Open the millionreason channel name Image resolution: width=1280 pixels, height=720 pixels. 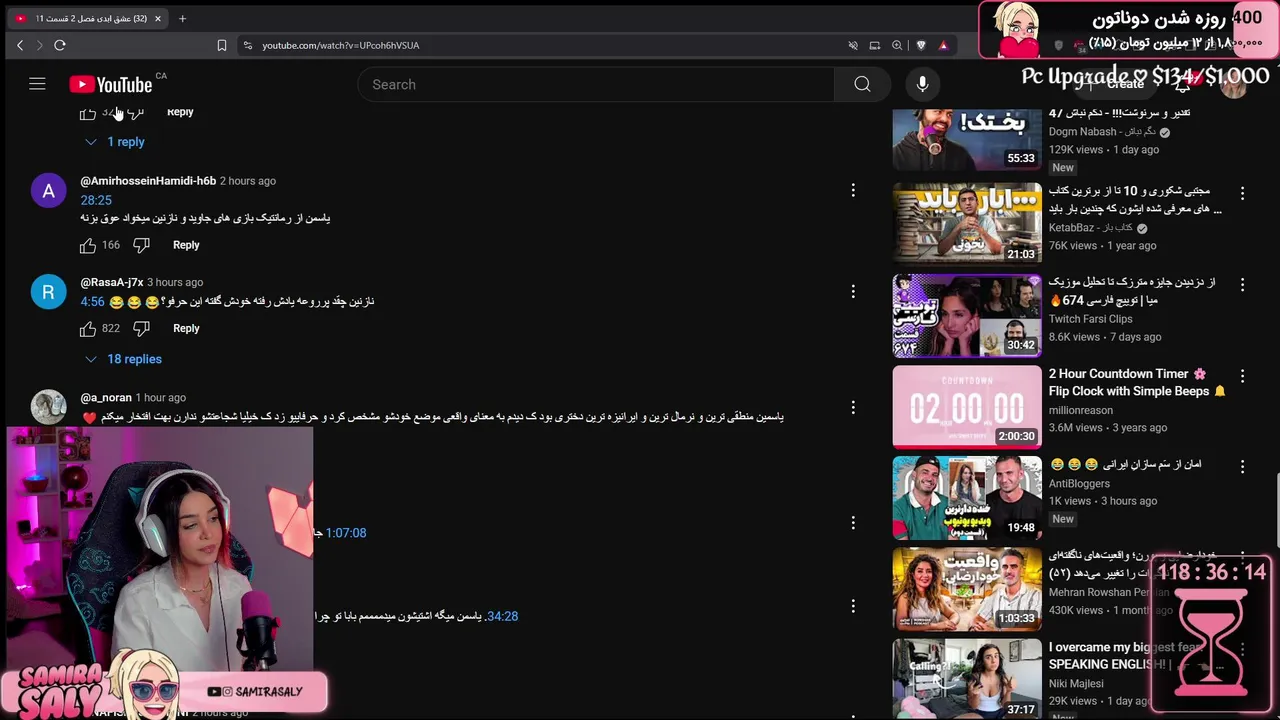pyautogui.click(x=1081, y=410)
